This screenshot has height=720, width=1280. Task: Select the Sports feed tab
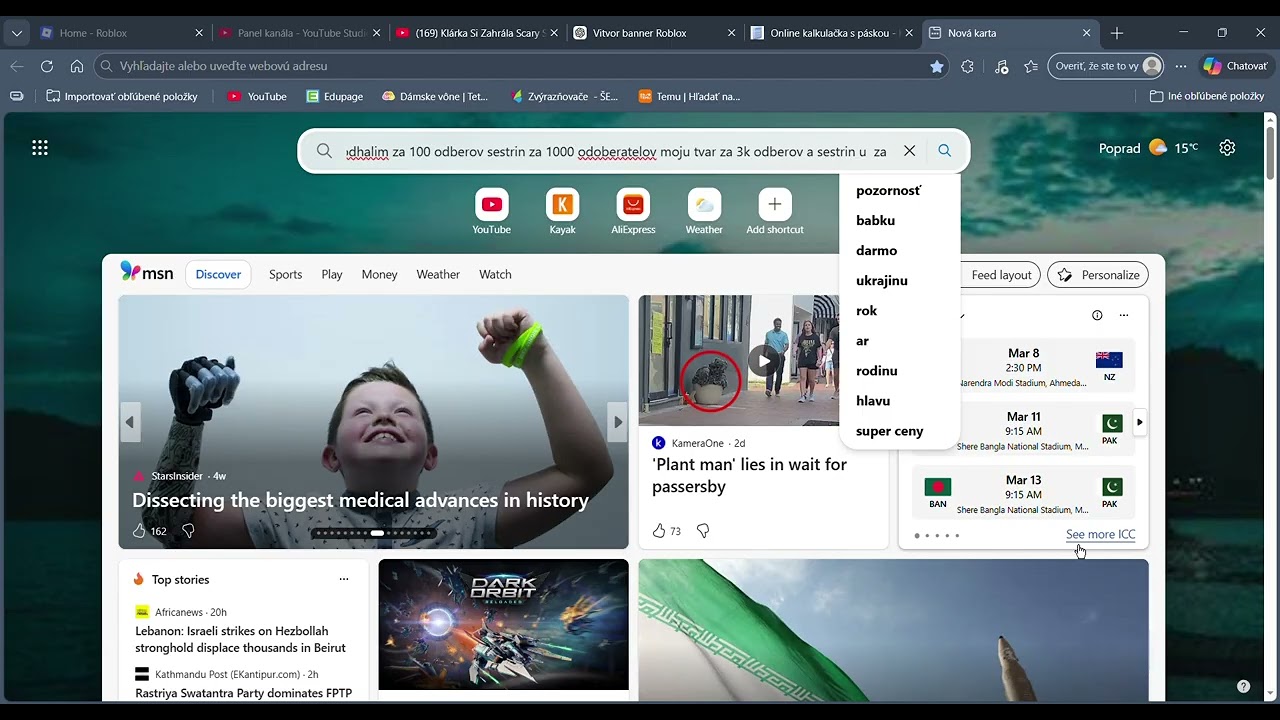[285, 274]
